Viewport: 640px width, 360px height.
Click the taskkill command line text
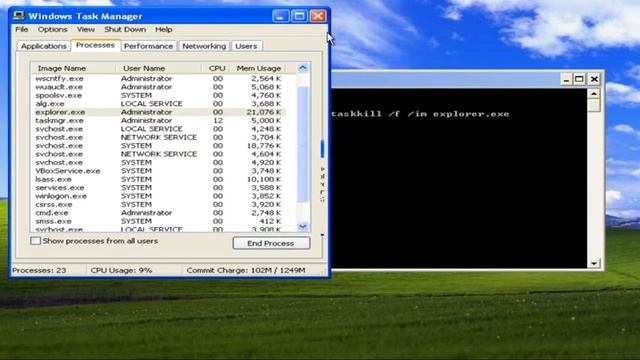(x=420, y=114)
